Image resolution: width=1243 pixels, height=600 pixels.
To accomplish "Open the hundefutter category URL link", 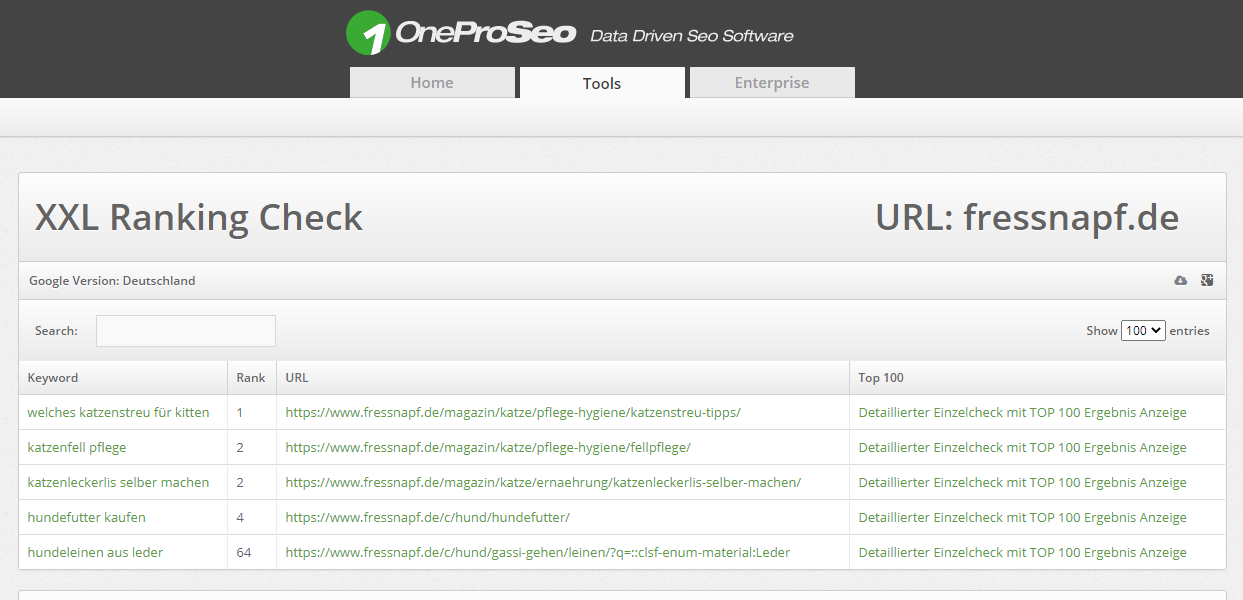I will click(x=427, y=517).
